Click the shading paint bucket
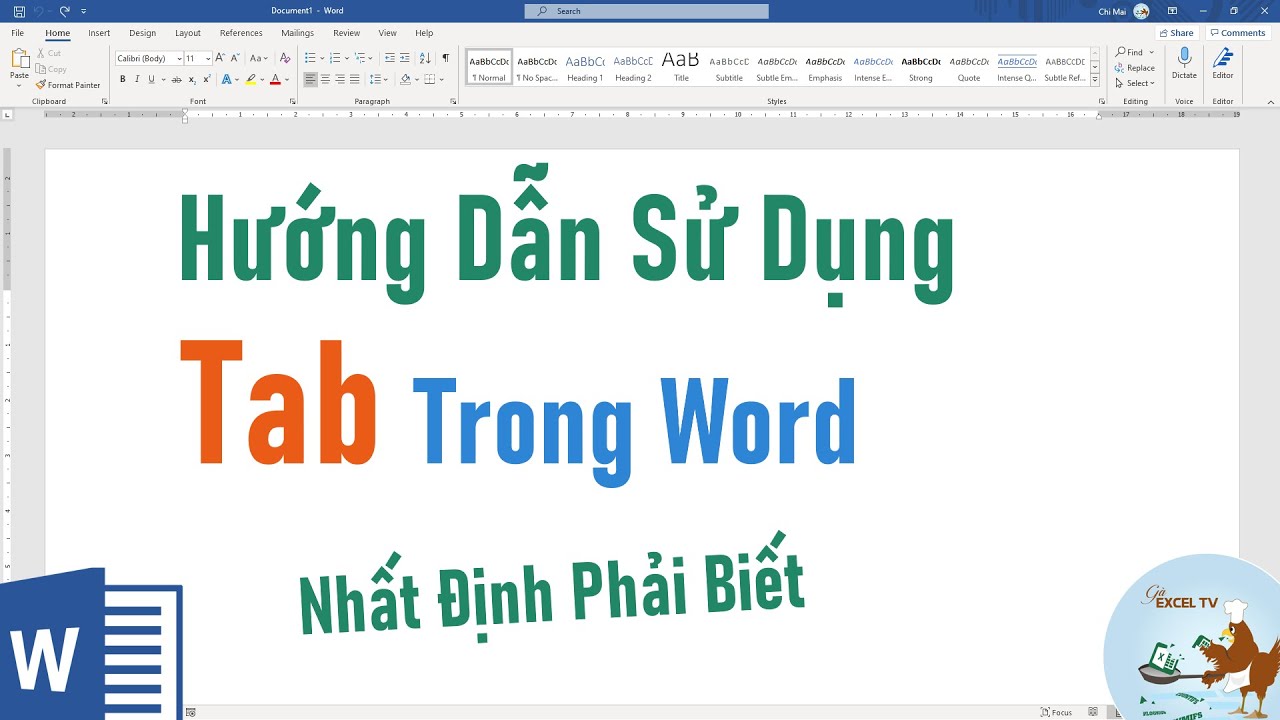The width and height of the screenshot is (1280, 720). pyautogui.click(x=404, y=79)
